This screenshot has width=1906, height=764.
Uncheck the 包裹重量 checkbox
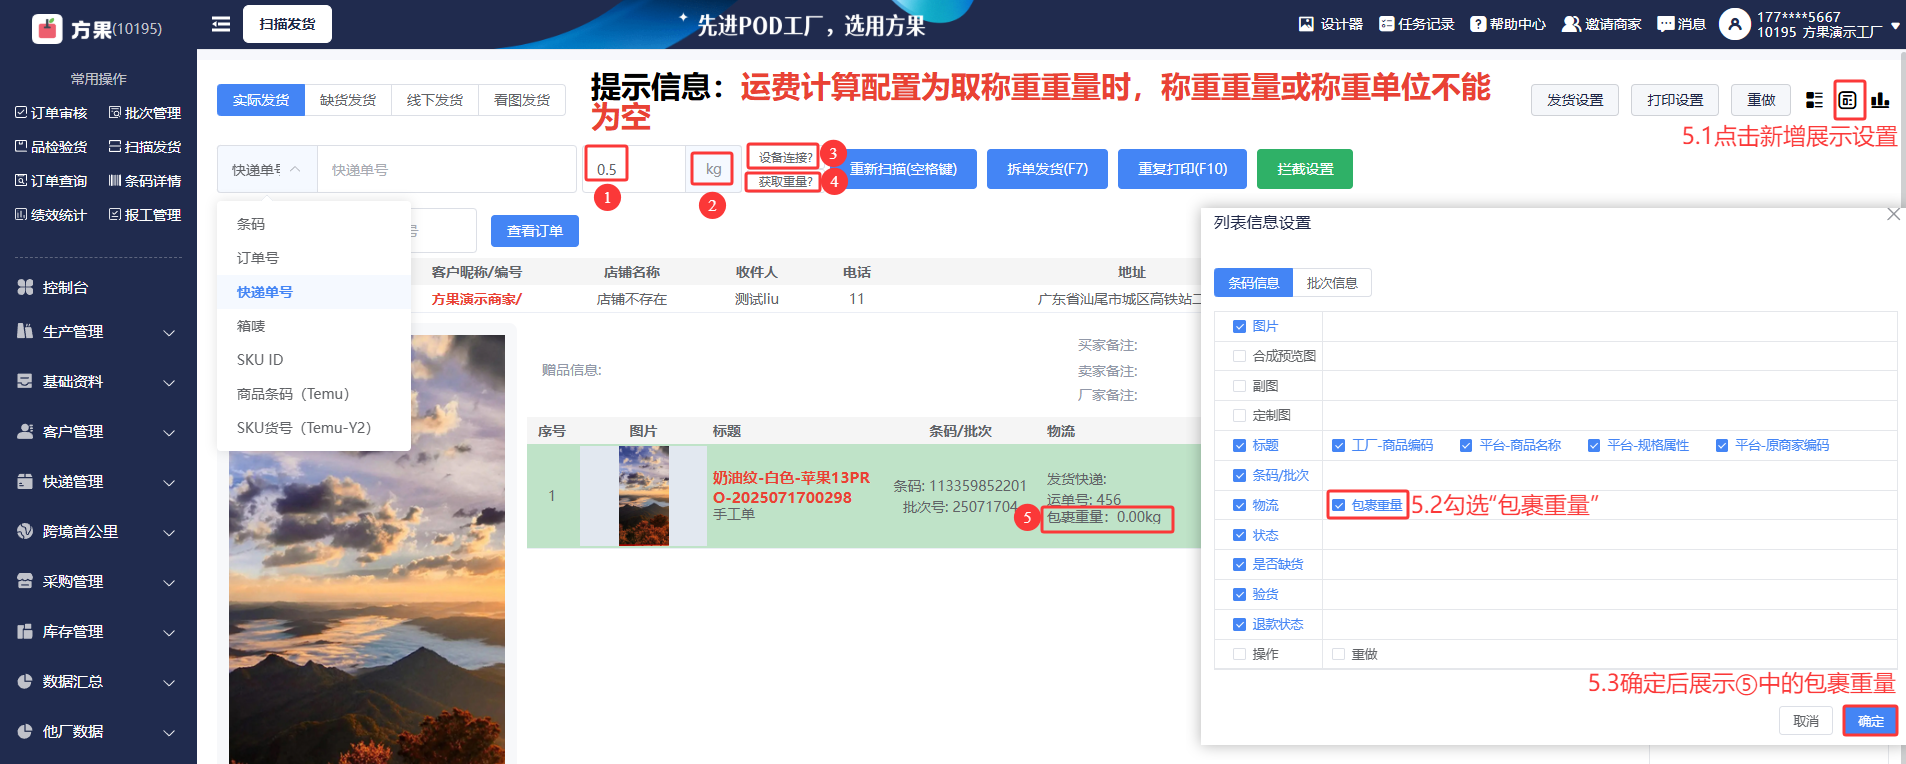click(1339, 505)
